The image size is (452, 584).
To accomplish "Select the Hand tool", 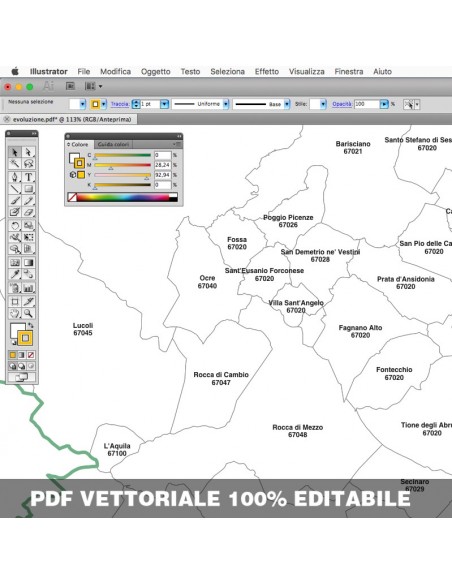I will pos(15,313).
